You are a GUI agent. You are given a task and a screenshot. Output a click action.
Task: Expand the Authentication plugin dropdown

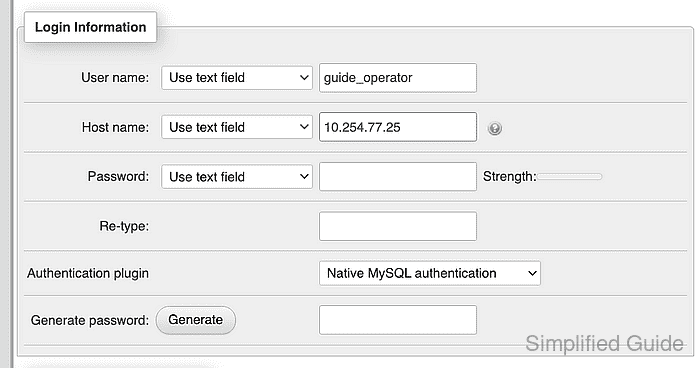(430, 273)
